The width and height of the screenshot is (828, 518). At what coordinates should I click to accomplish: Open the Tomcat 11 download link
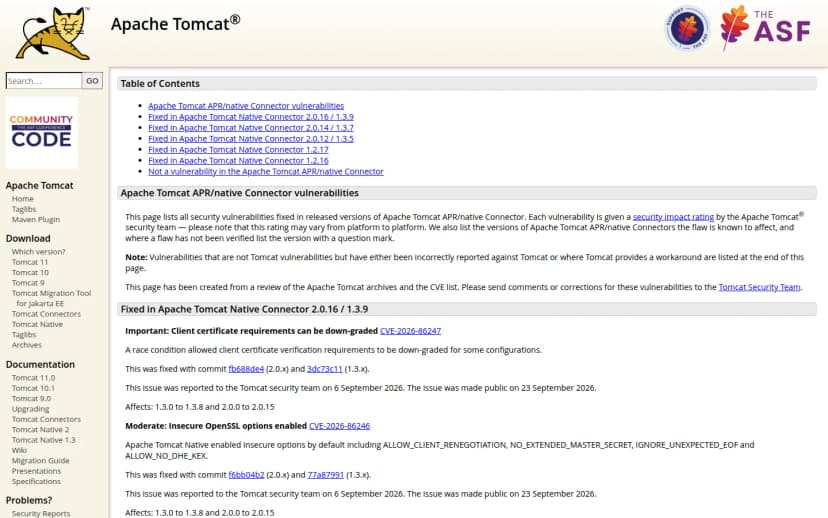(30, 262)
